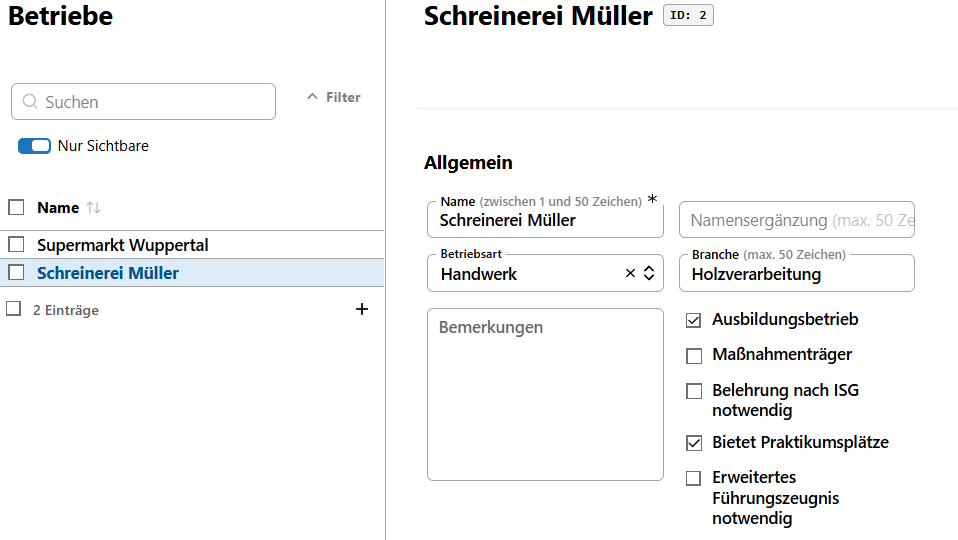Uncheck Bietet Praktikumsplätze checkbox
Screen dimensions: 958x540
(693, 443)
